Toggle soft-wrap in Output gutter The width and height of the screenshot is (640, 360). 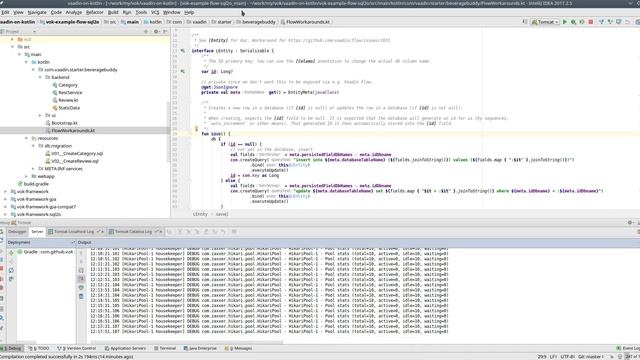click(81, 270)
